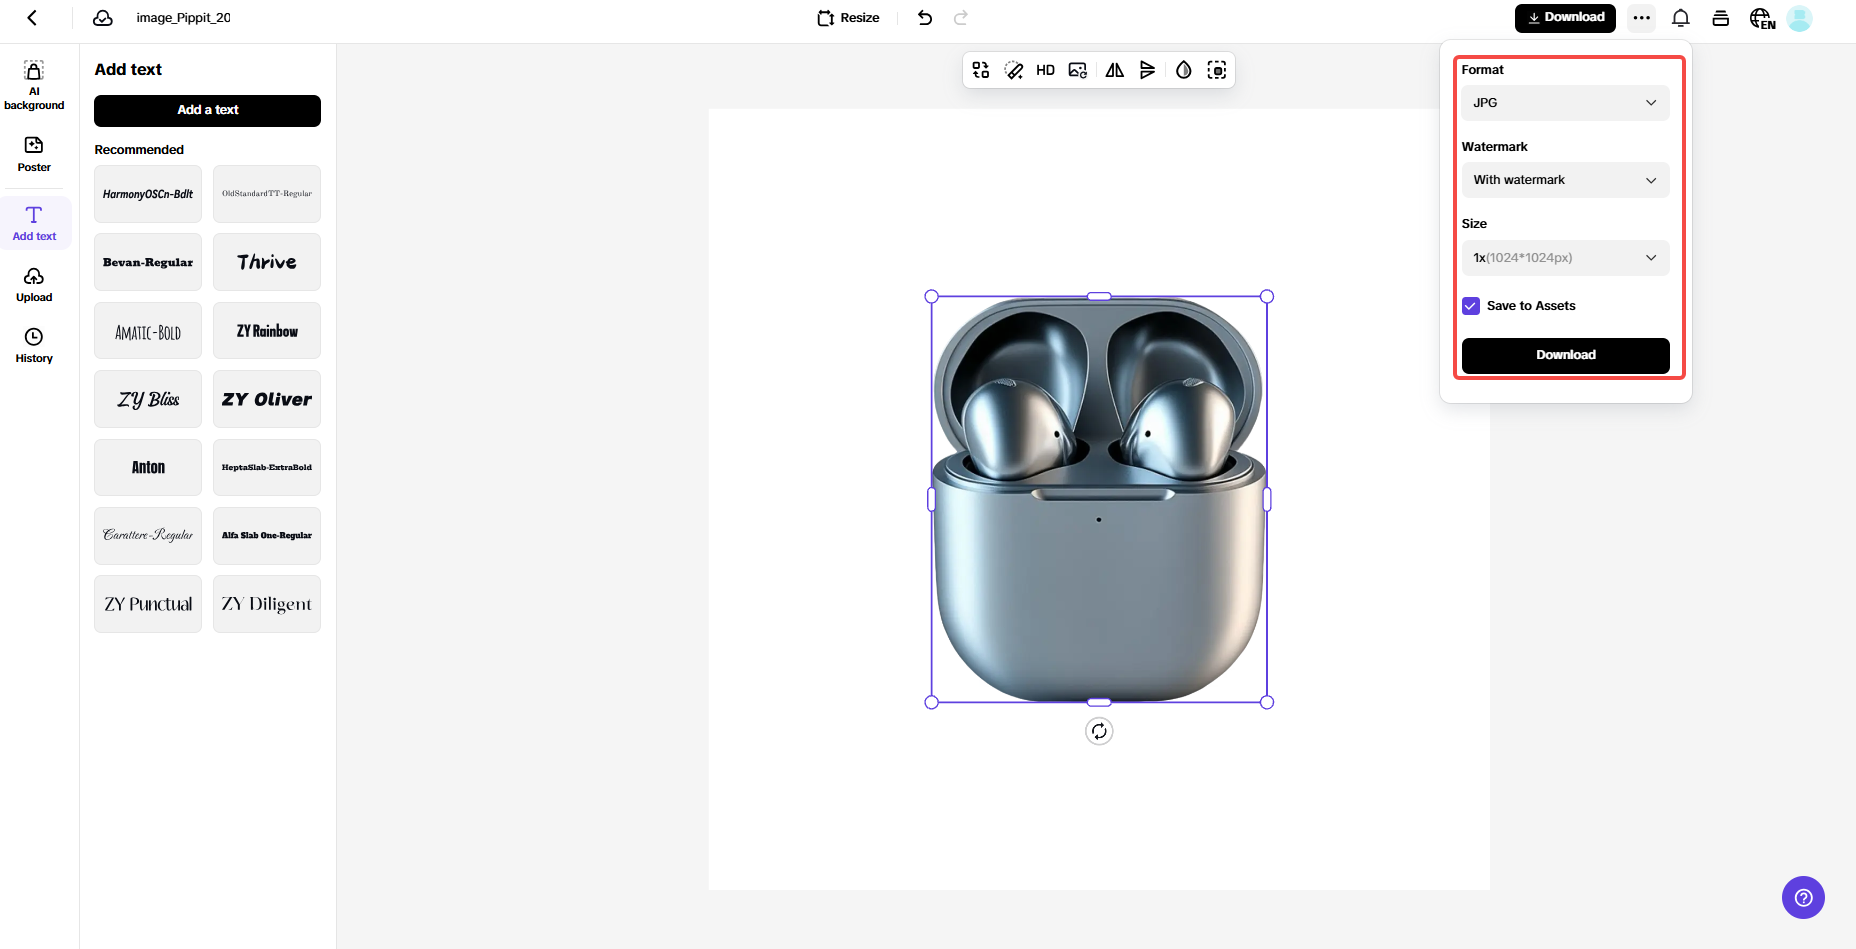The width and height of the screenshot is (1856, 949).
Task: Click the rotate handle below the earbuds image
Action: point(1099,732)
